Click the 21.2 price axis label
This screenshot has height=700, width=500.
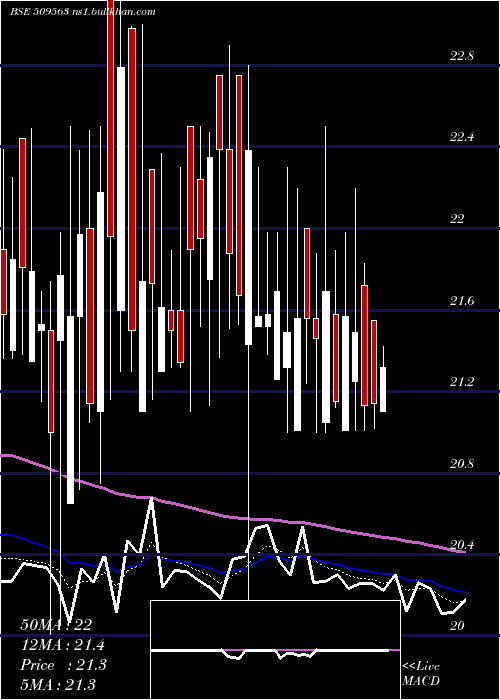(x=462, y=382)
